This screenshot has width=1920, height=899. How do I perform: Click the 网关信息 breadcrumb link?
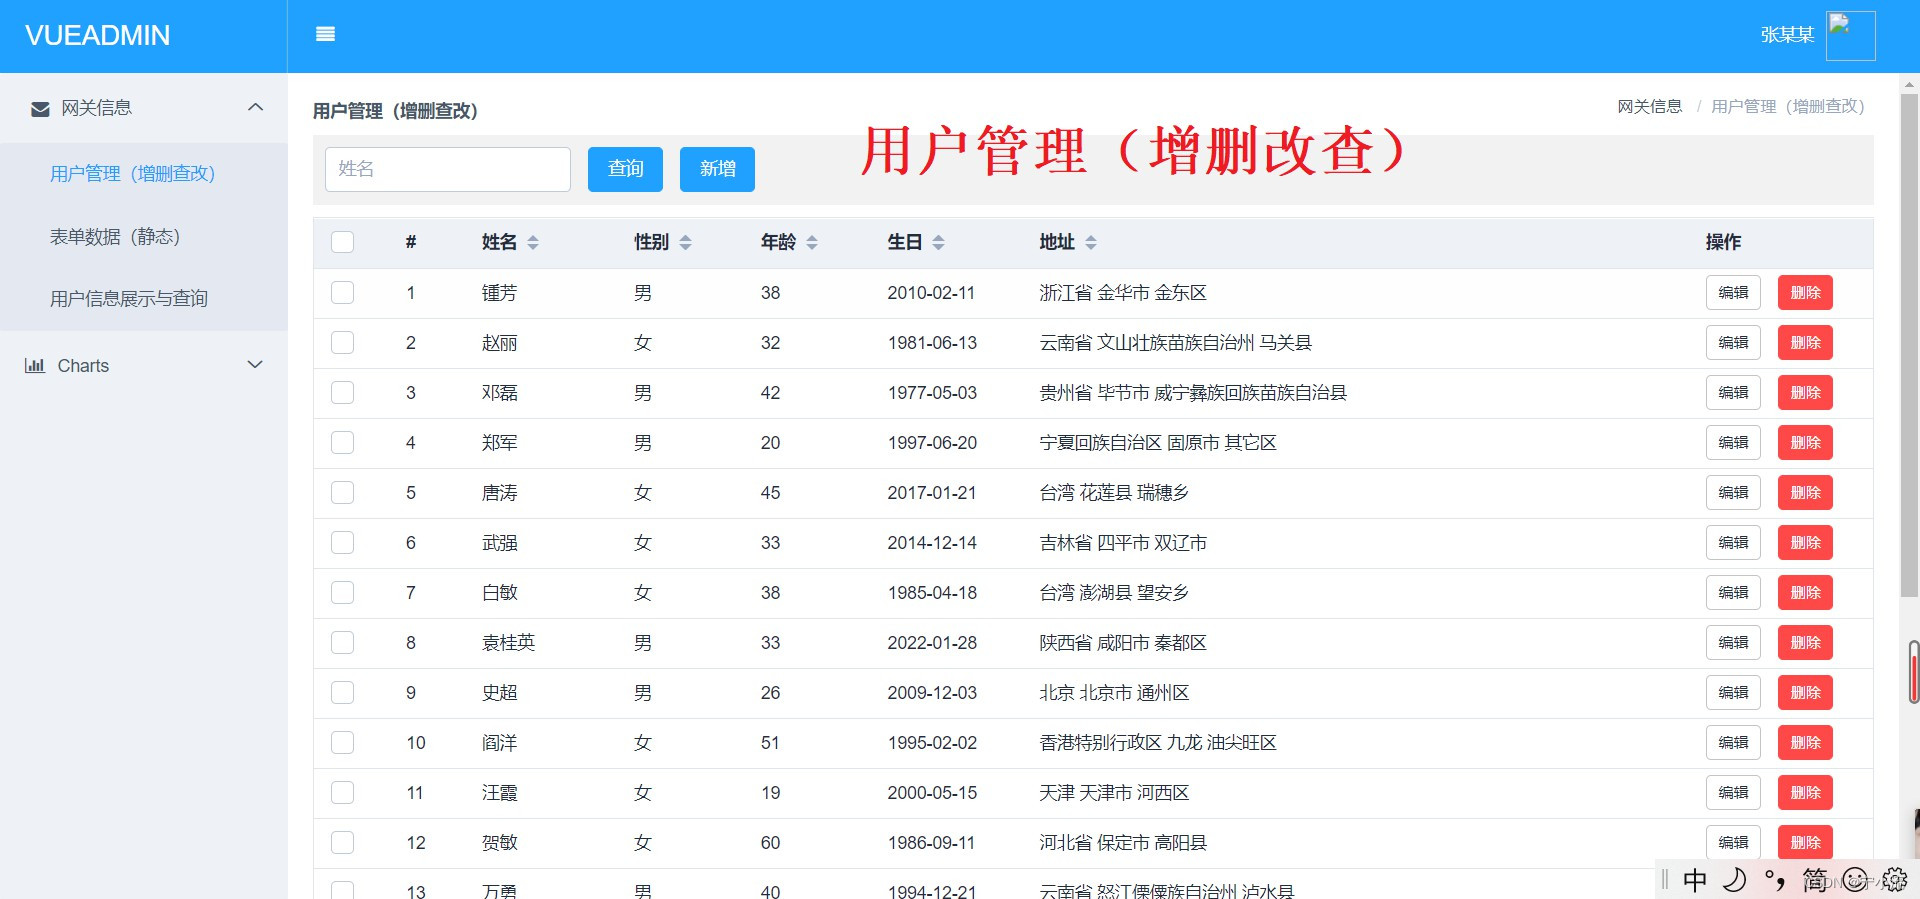[1650, 106]
